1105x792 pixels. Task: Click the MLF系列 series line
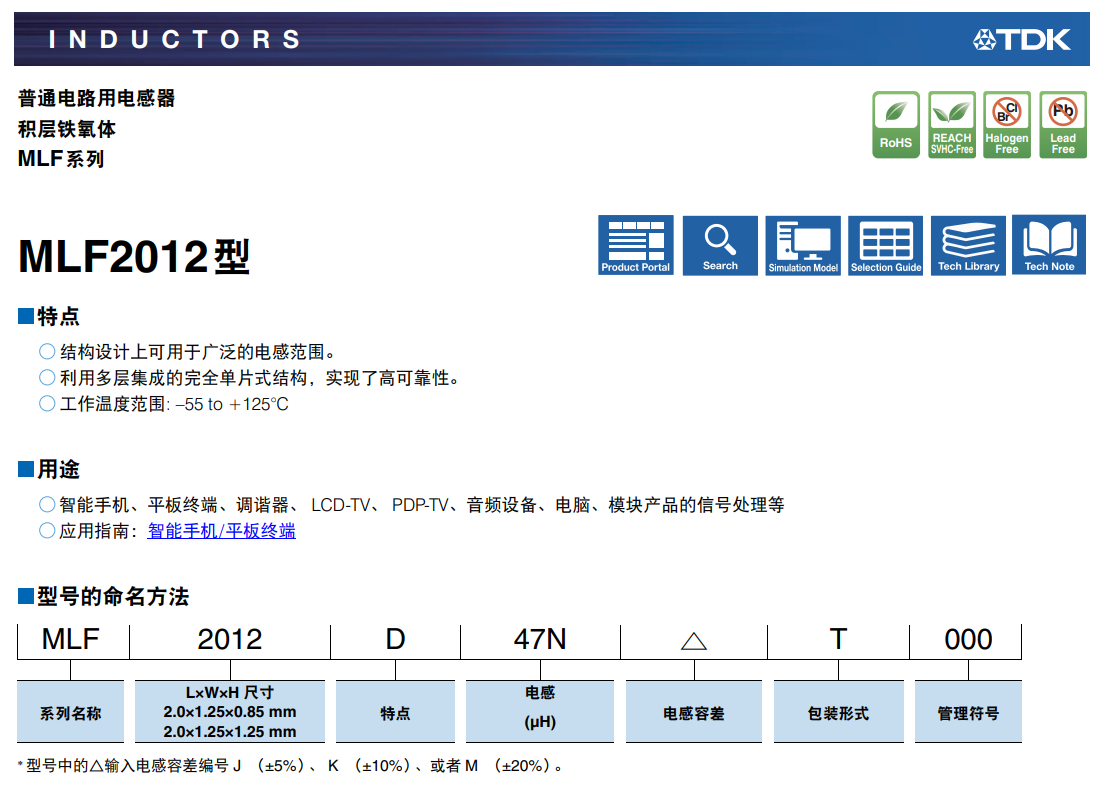61,159
